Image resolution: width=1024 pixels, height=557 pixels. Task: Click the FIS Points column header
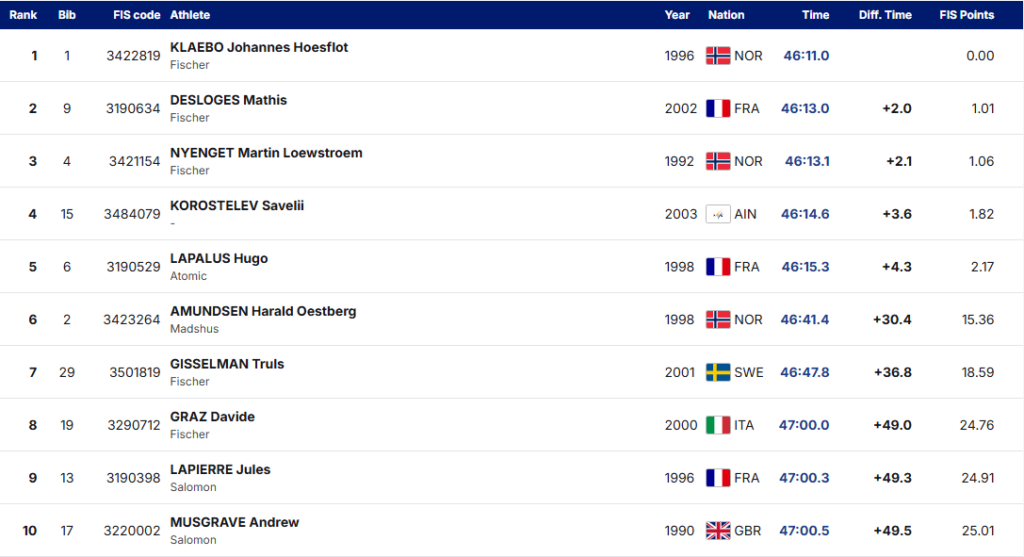tap(966, 15)
